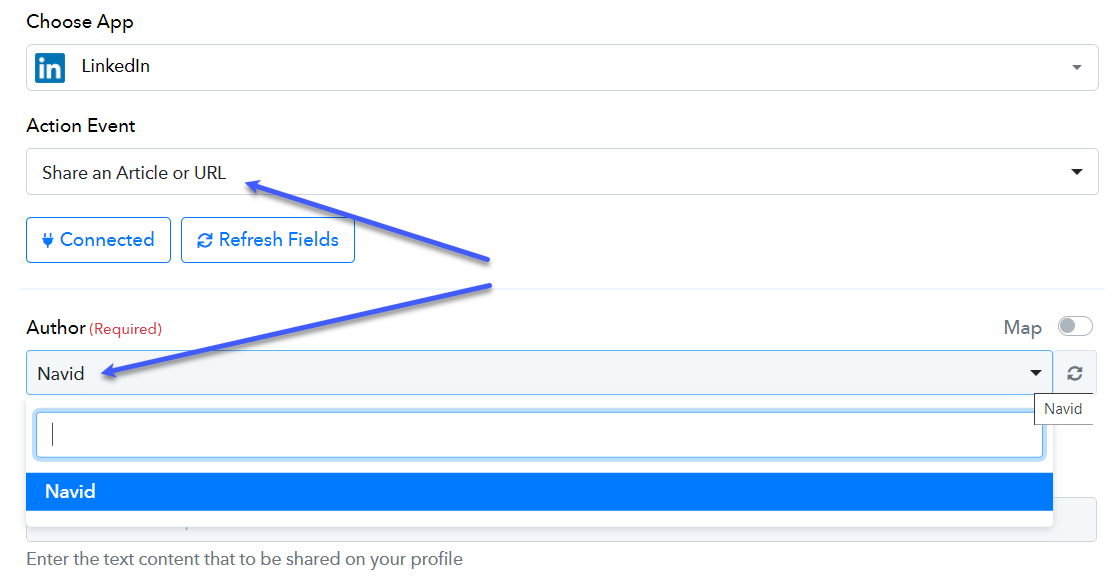1116x586 pixels.
Task: Select the highlighted Navid option
Action: click(x=539, y=491)
